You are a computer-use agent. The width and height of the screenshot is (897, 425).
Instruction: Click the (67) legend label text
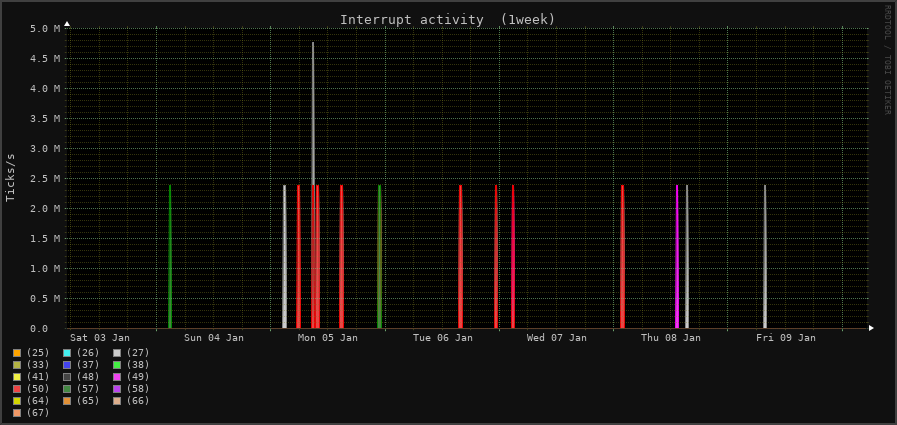point(38,413)
